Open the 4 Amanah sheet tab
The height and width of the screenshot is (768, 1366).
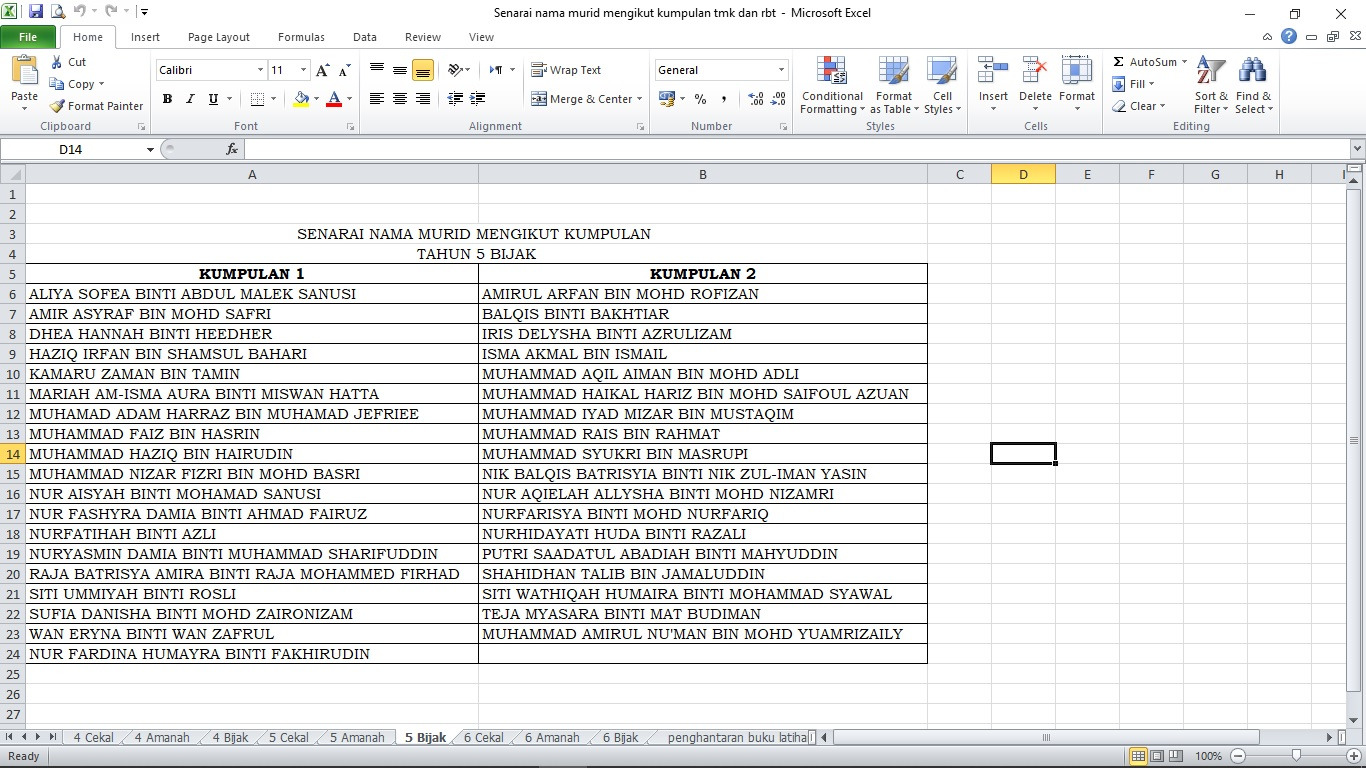pos(162,738)
